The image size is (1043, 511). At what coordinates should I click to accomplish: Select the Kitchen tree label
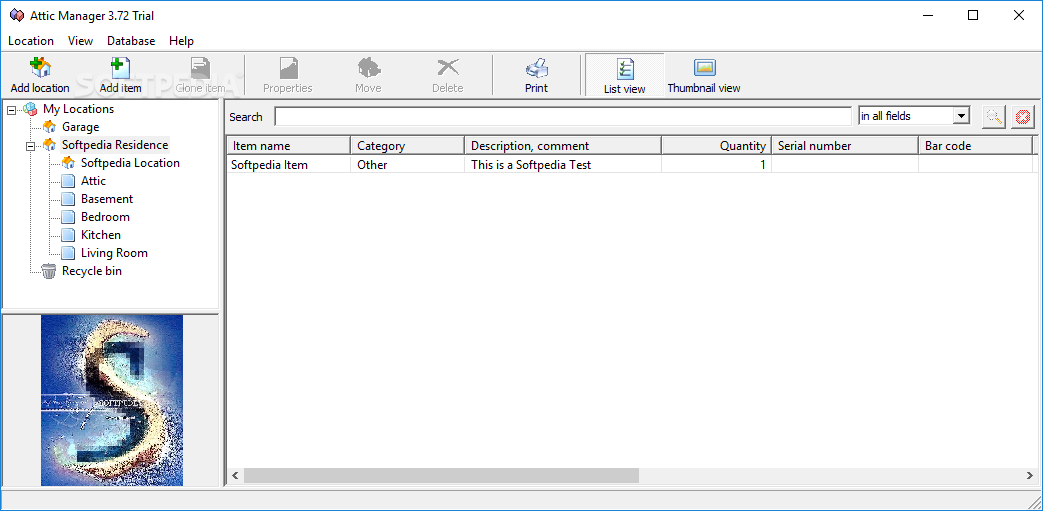101,235
